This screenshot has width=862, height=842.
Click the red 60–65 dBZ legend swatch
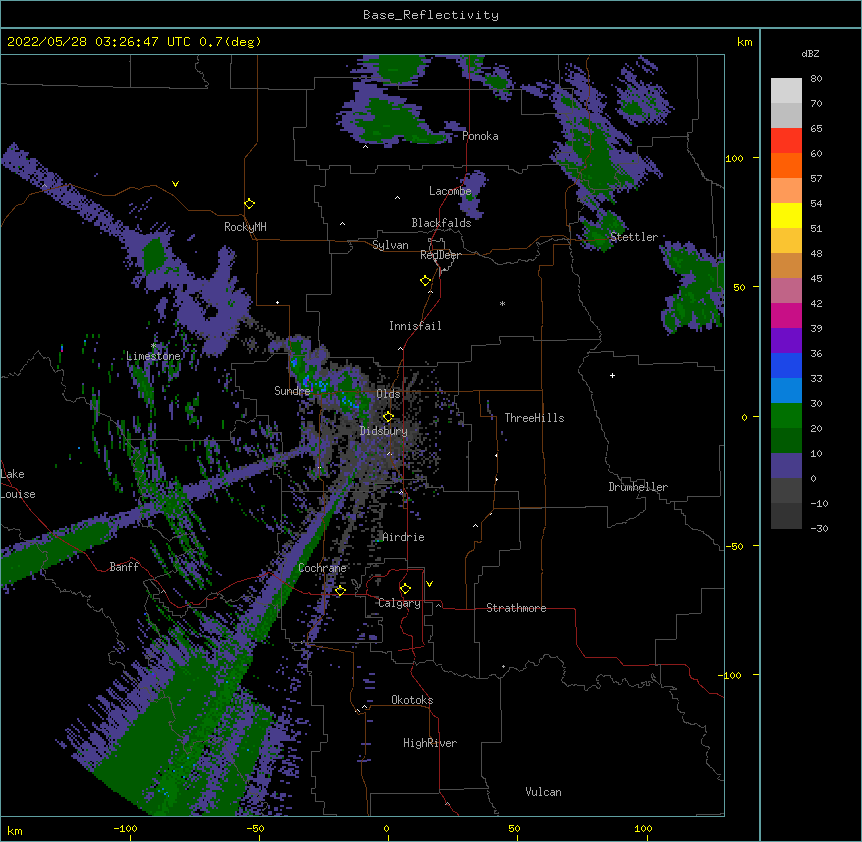tap(786, 141)
